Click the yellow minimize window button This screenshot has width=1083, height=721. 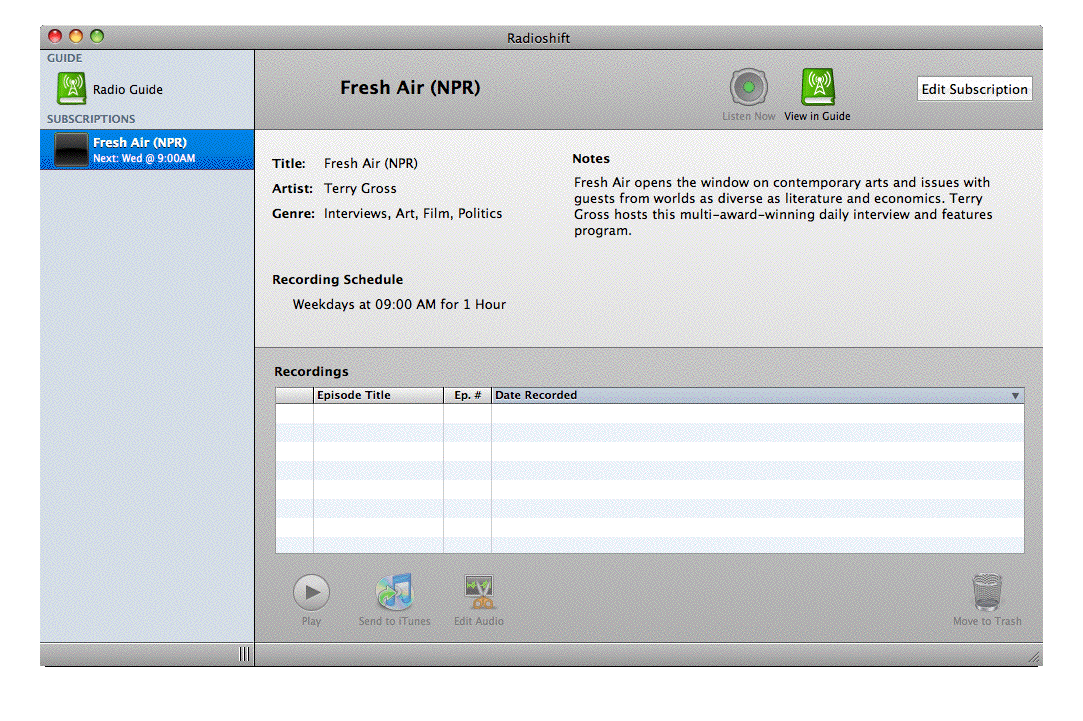pos(76,37)
